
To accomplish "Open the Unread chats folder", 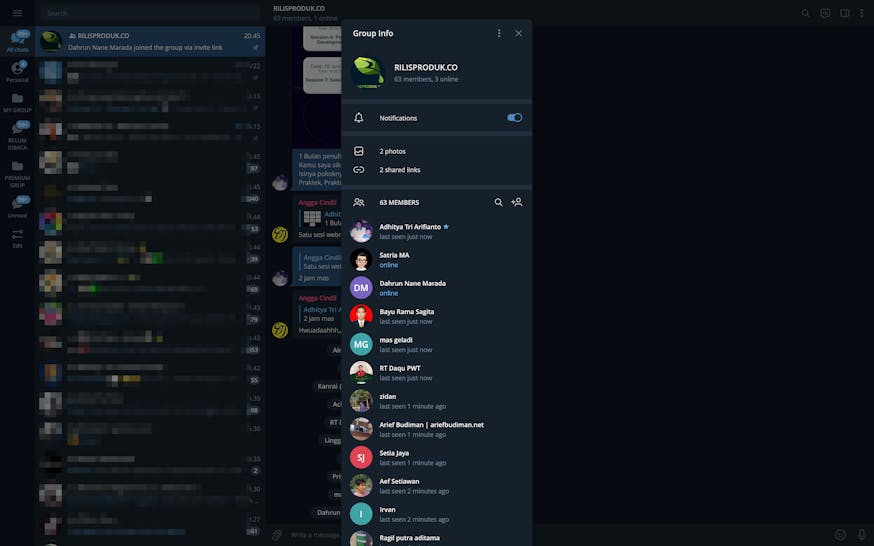I will (17, 208).
